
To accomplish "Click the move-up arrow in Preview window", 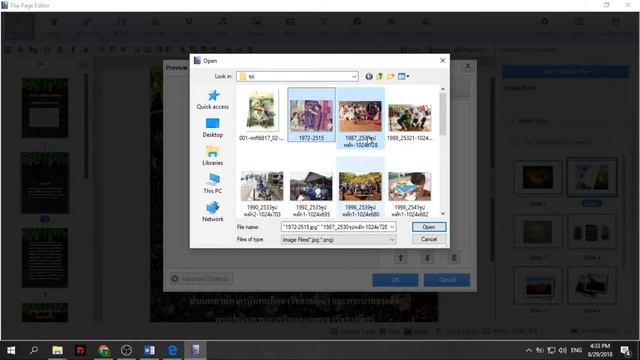I will click(x=400, y=258).
